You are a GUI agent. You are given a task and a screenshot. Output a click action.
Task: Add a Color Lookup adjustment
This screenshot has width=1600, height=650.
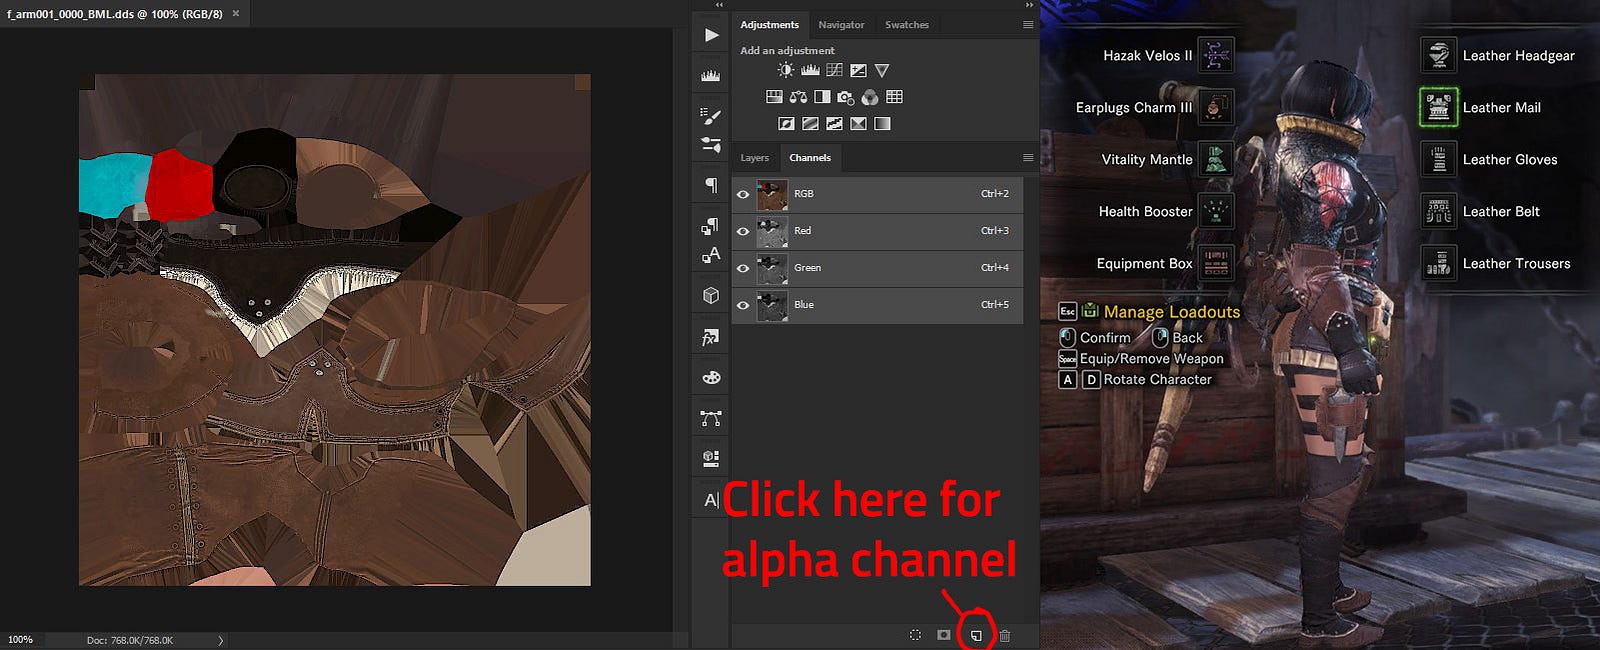point(894,97)
